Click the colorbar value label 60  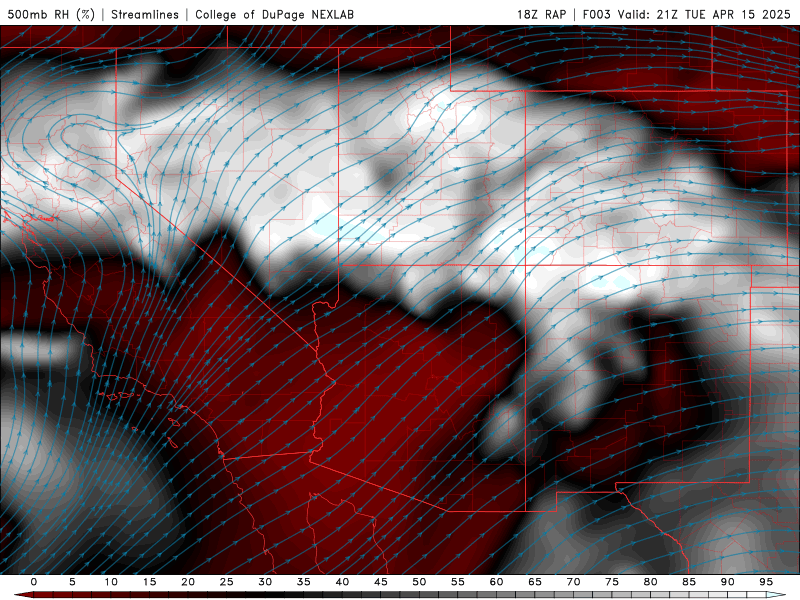(x=496, y=582)
